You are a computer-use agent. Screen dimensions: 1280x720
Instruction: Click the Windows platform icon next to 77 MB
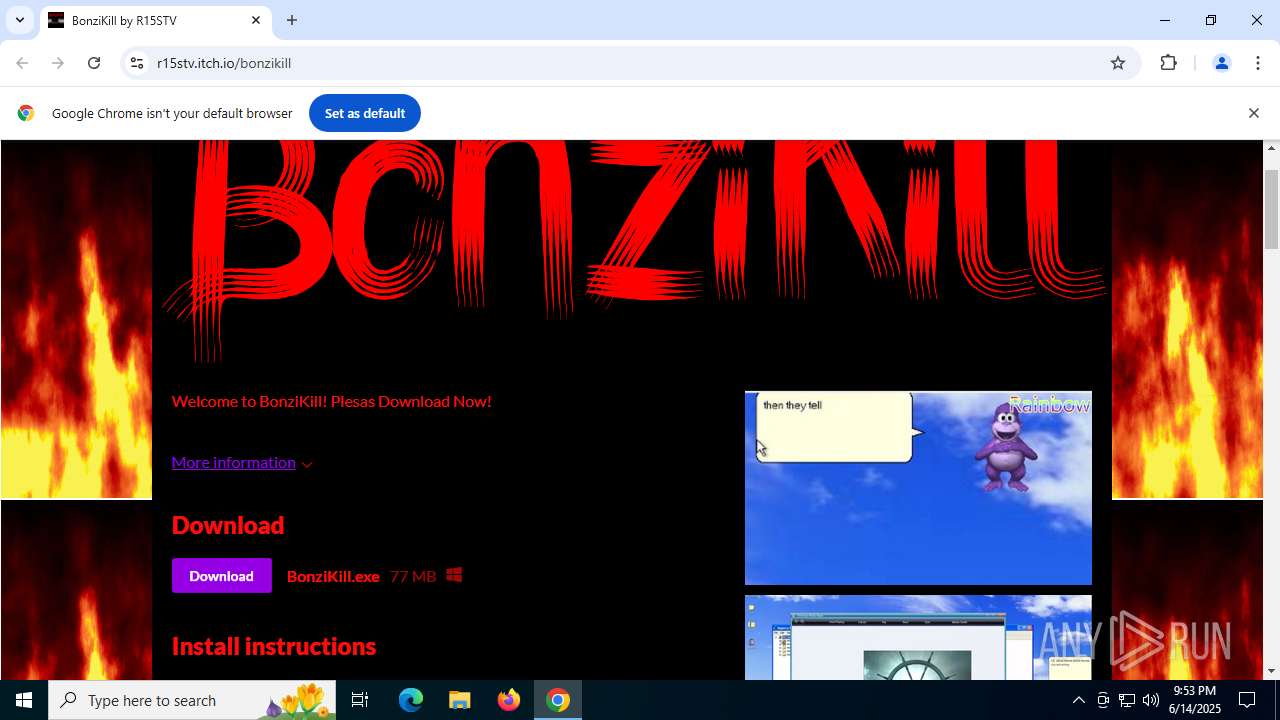coord(454,575)
